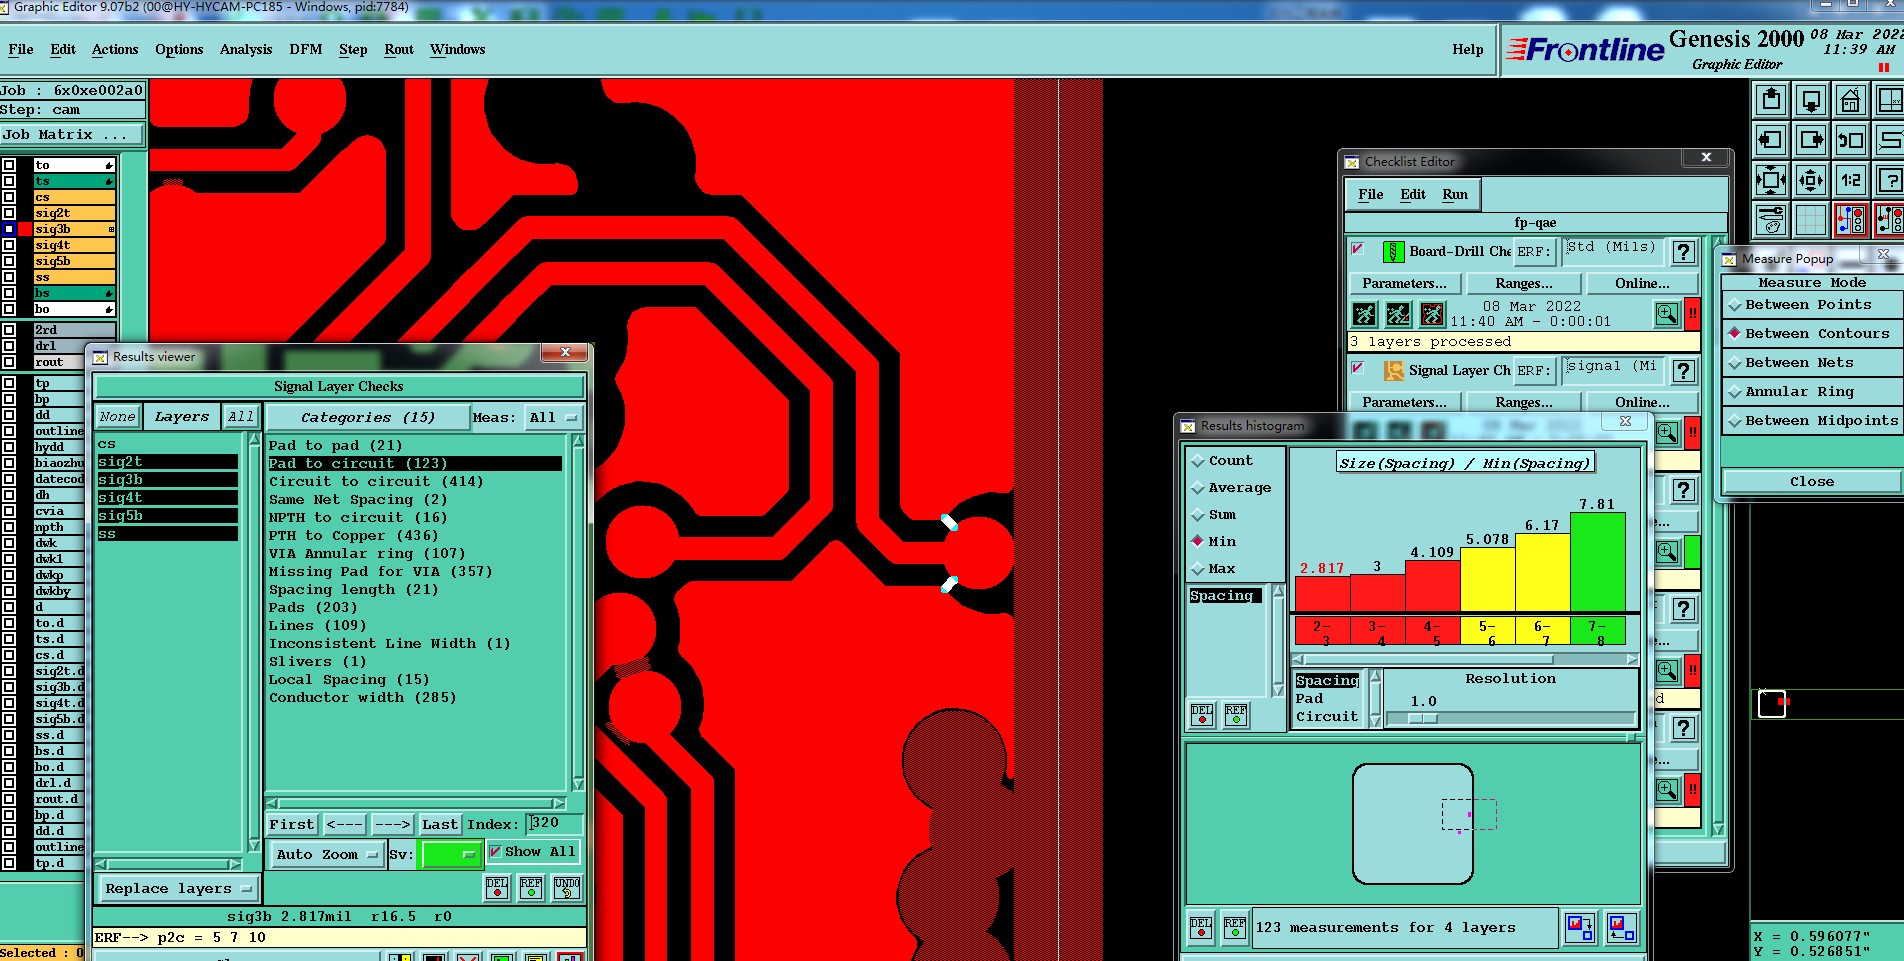Toggle Board-Drill Check checkbox in Checklist Editor
1904x961 pixels.
click(x=1357, y=249)
